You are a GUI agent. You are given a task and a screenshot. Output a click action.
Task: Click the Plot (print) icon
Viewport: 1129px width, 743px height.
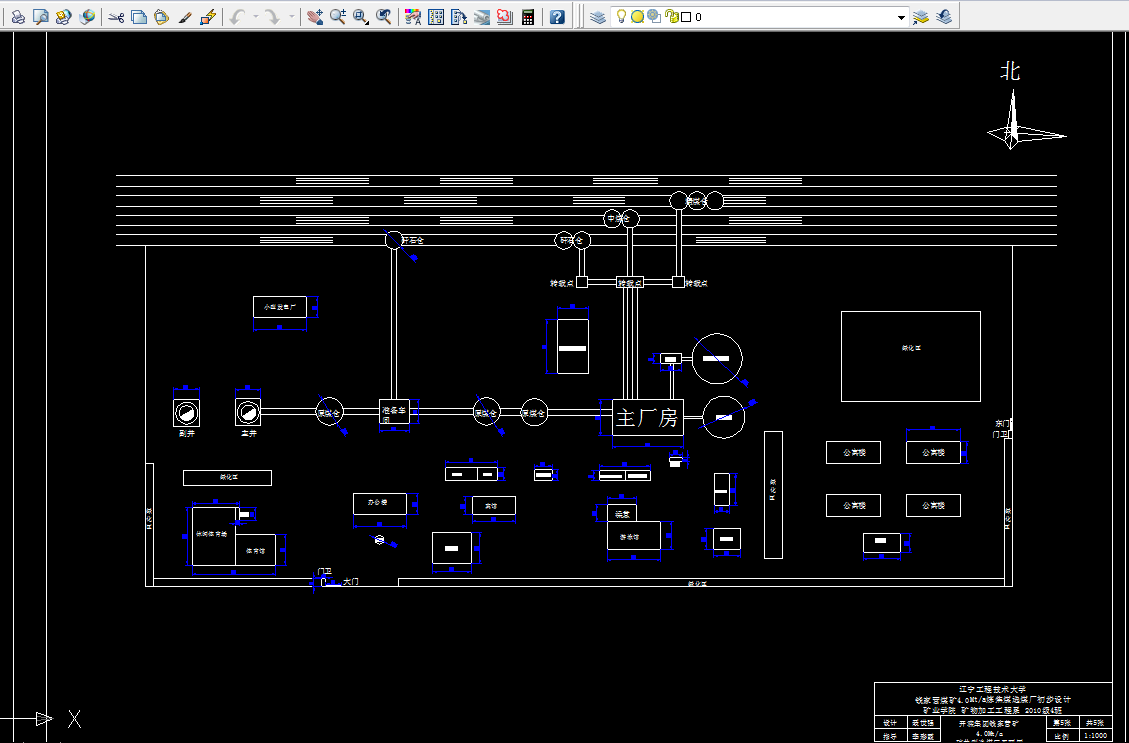(x=18, y=17)
